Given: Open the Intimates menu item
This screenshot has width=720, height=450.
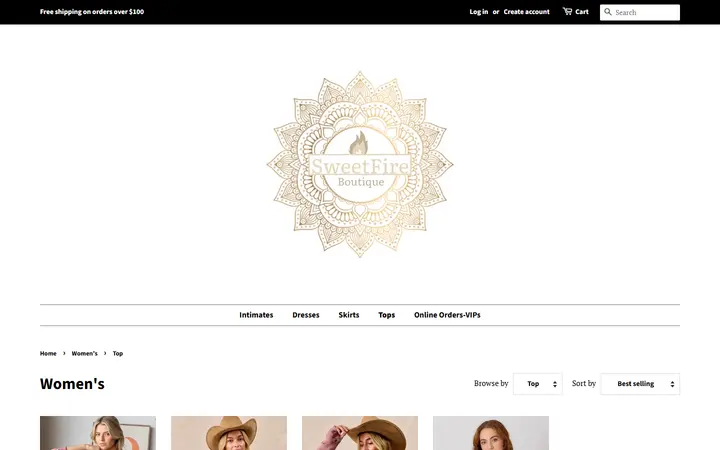Looking at the screenshot, I should [x=256, y=315].
